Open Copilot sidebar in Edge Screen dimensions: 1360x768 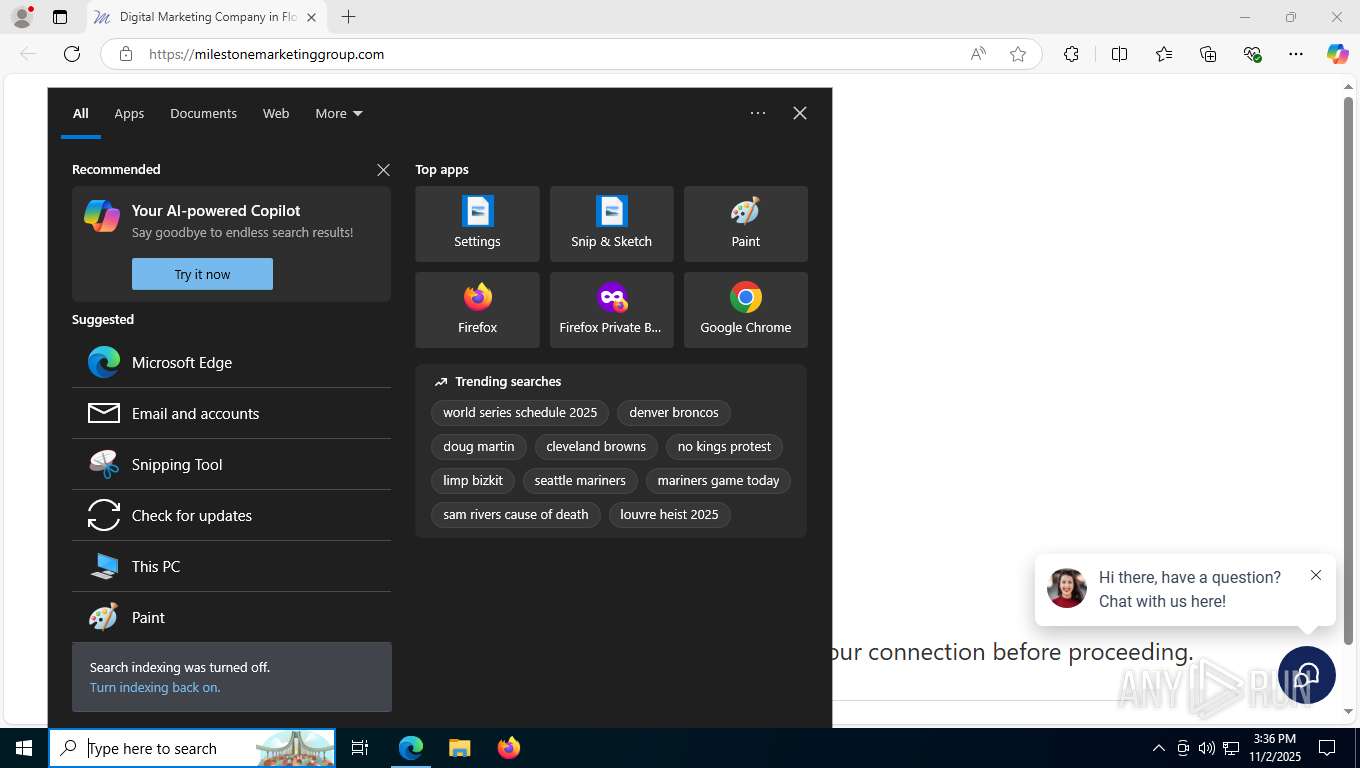(1338, 54)
